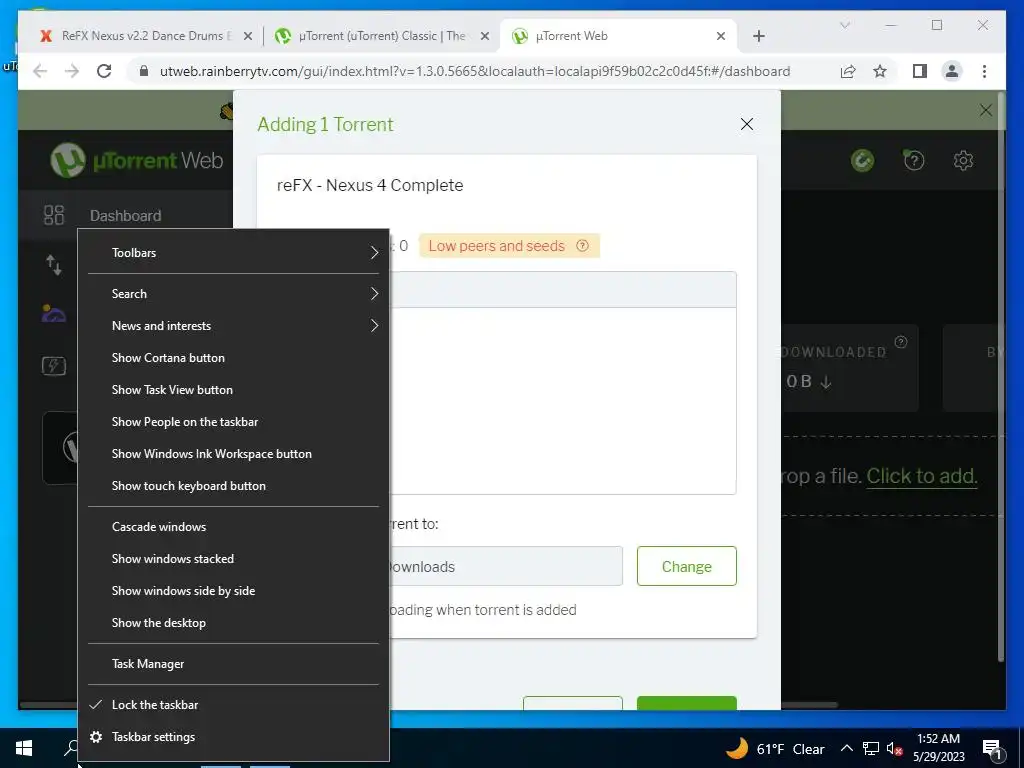Screen dimensions: 1024x768
Task: Bookmark this page star icon
Action: coord(880,71)
